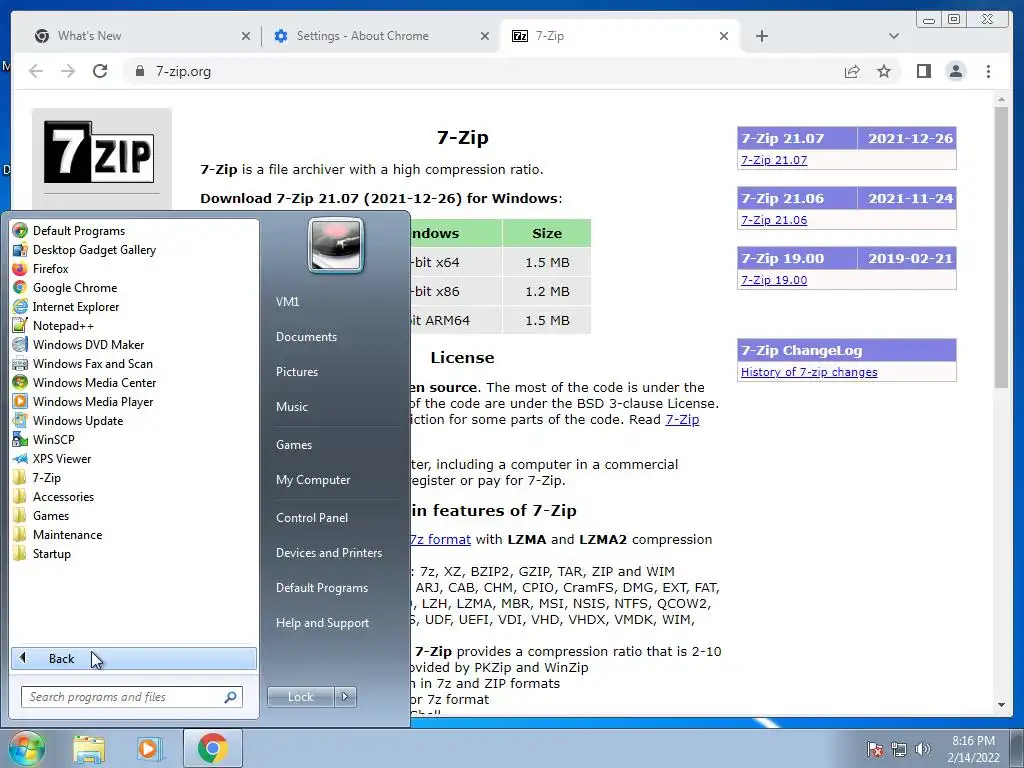Viewport: 1024px width, 768px height.
Task: Open the tab search dropdown
Action: [894, 36]
